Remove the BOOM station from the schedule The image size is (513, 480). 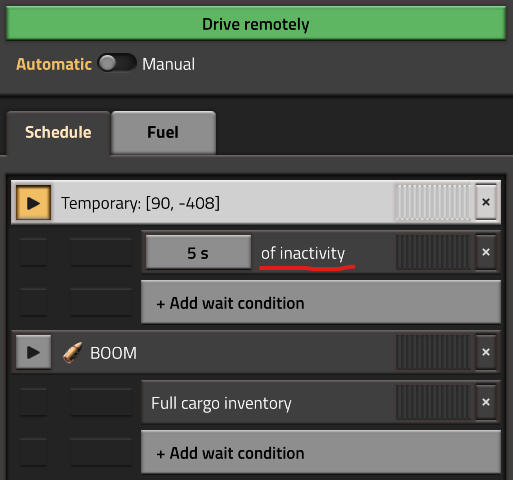click(486, 352)
